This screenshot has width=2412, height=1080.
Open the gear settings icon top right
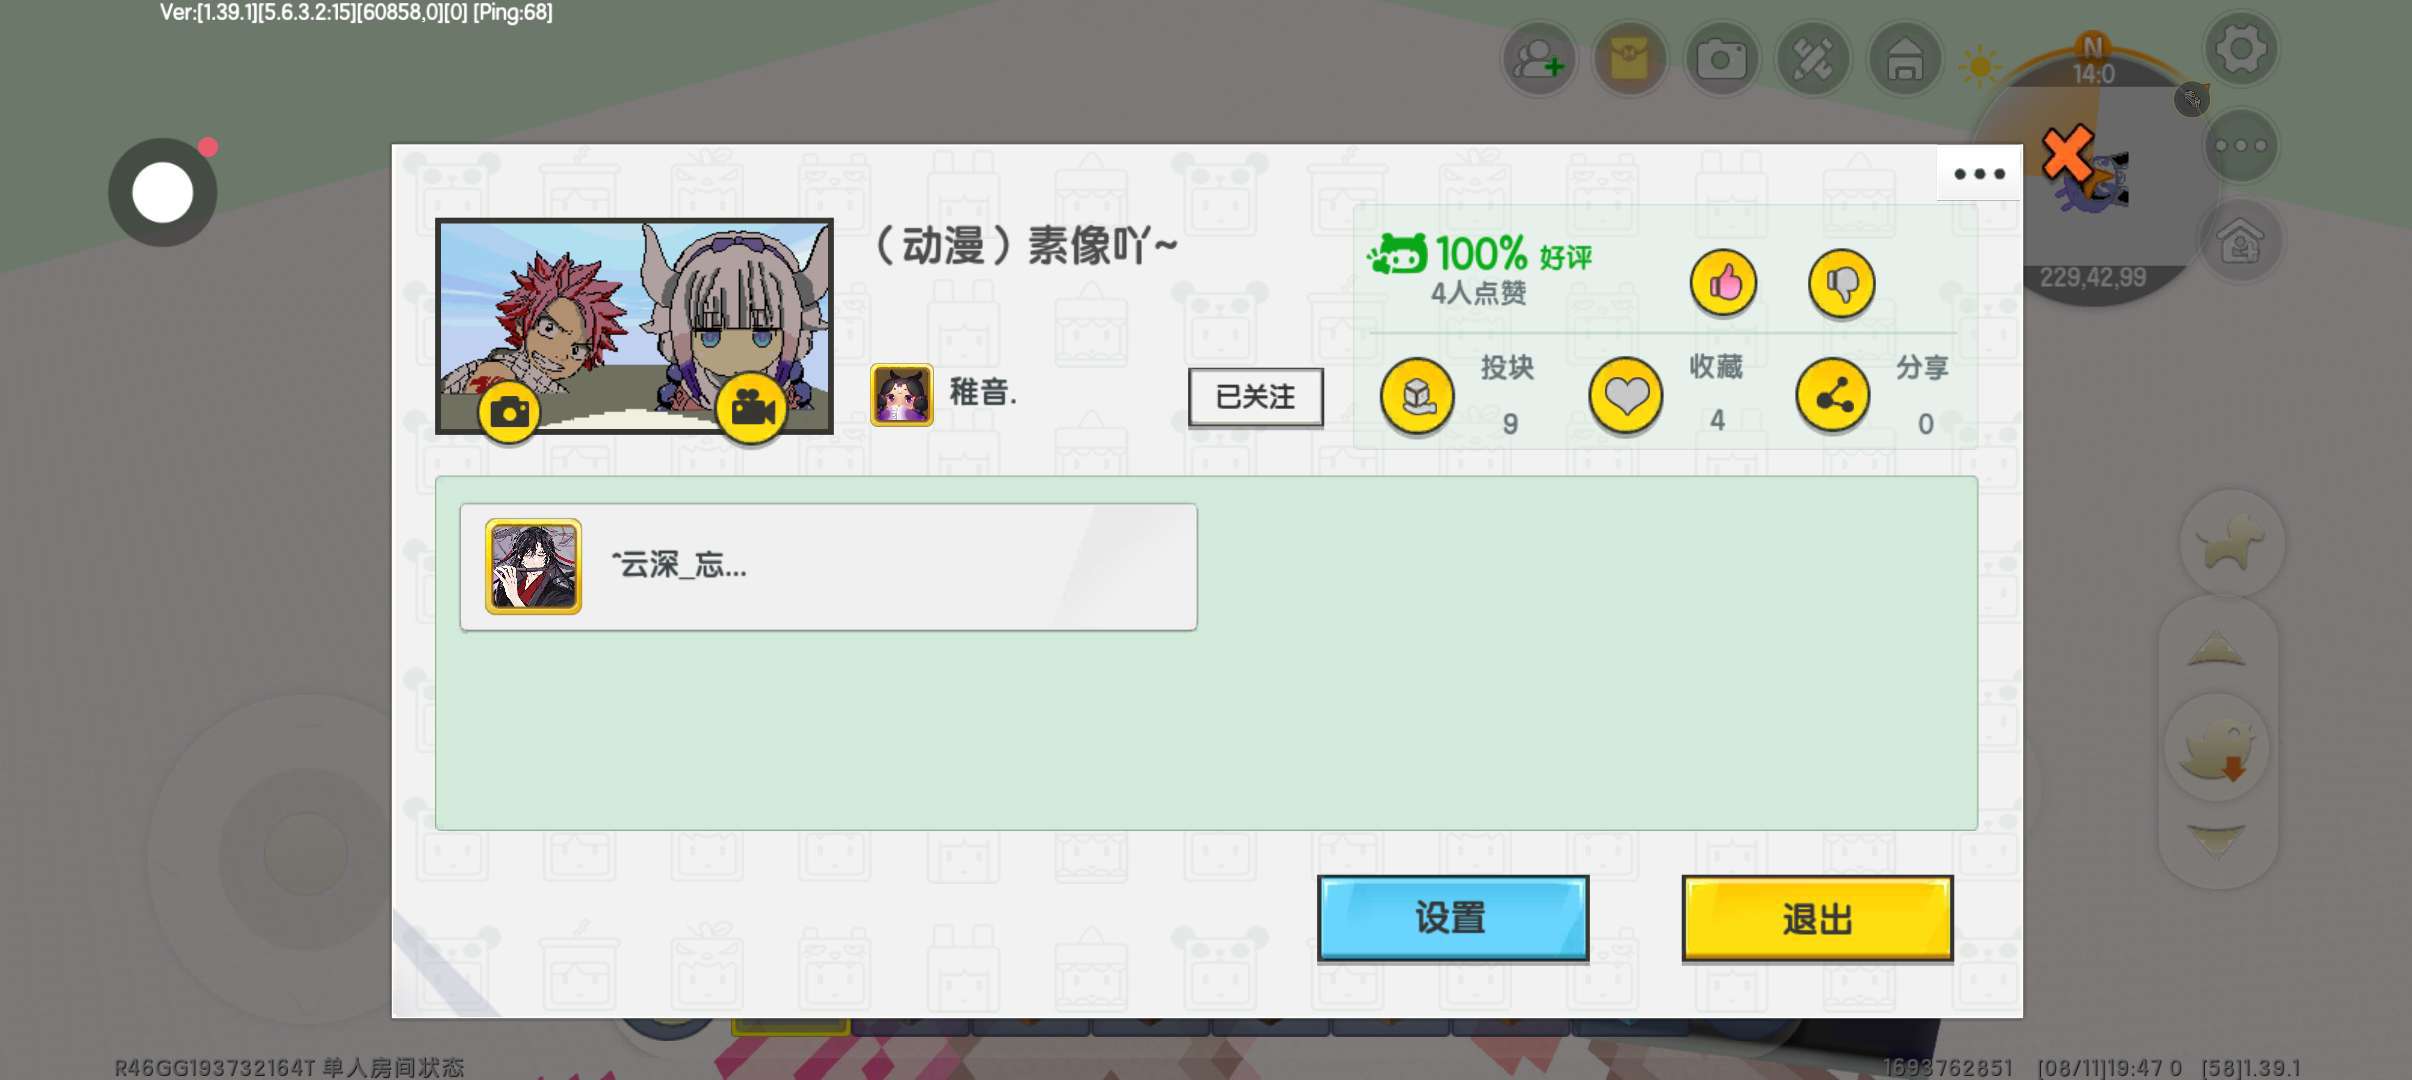2240,49
